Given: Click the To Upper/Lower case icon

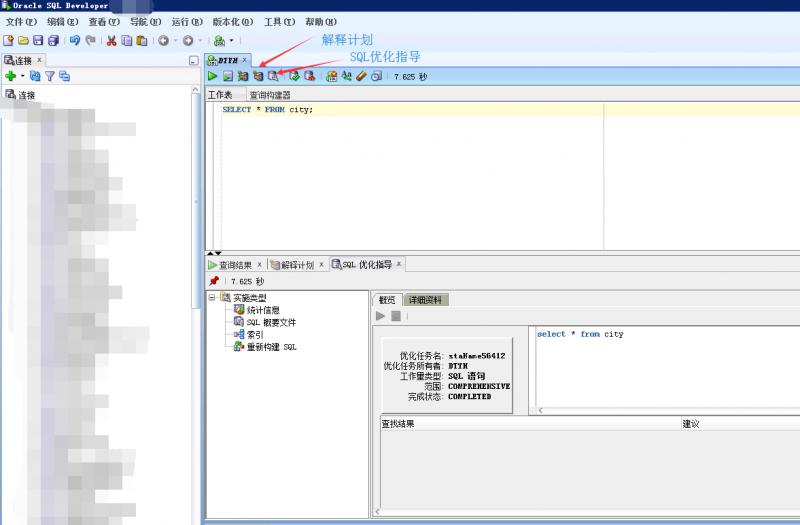Looking at the screenshot, I should [346, 76].
